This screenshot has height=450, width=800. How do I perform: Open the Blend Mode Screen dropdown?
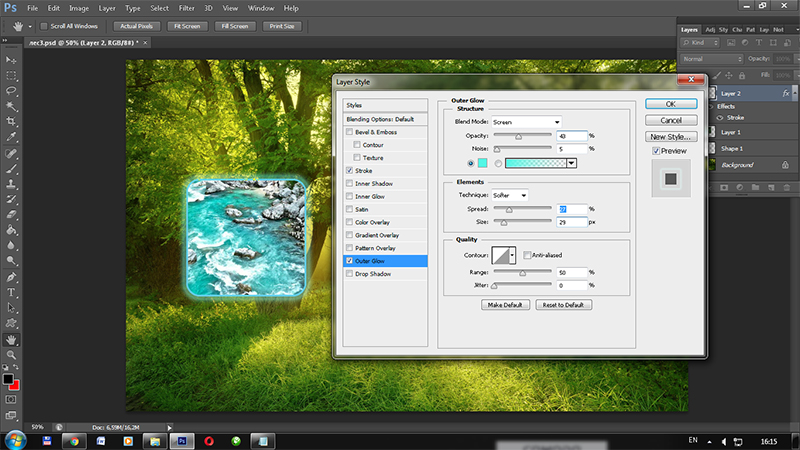pyautogui.click(x=526, y=122)
